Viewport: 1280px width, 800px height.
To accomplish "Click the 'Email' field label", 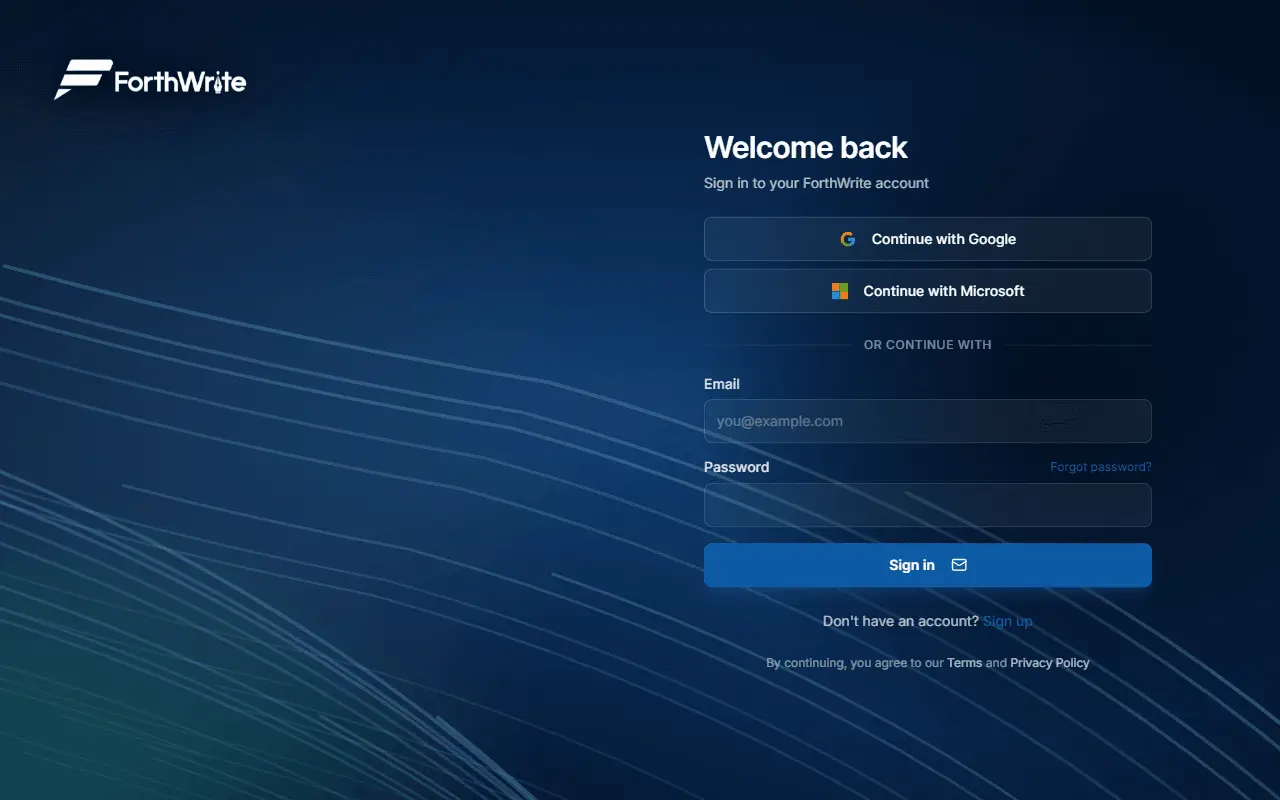I will 722,384.
